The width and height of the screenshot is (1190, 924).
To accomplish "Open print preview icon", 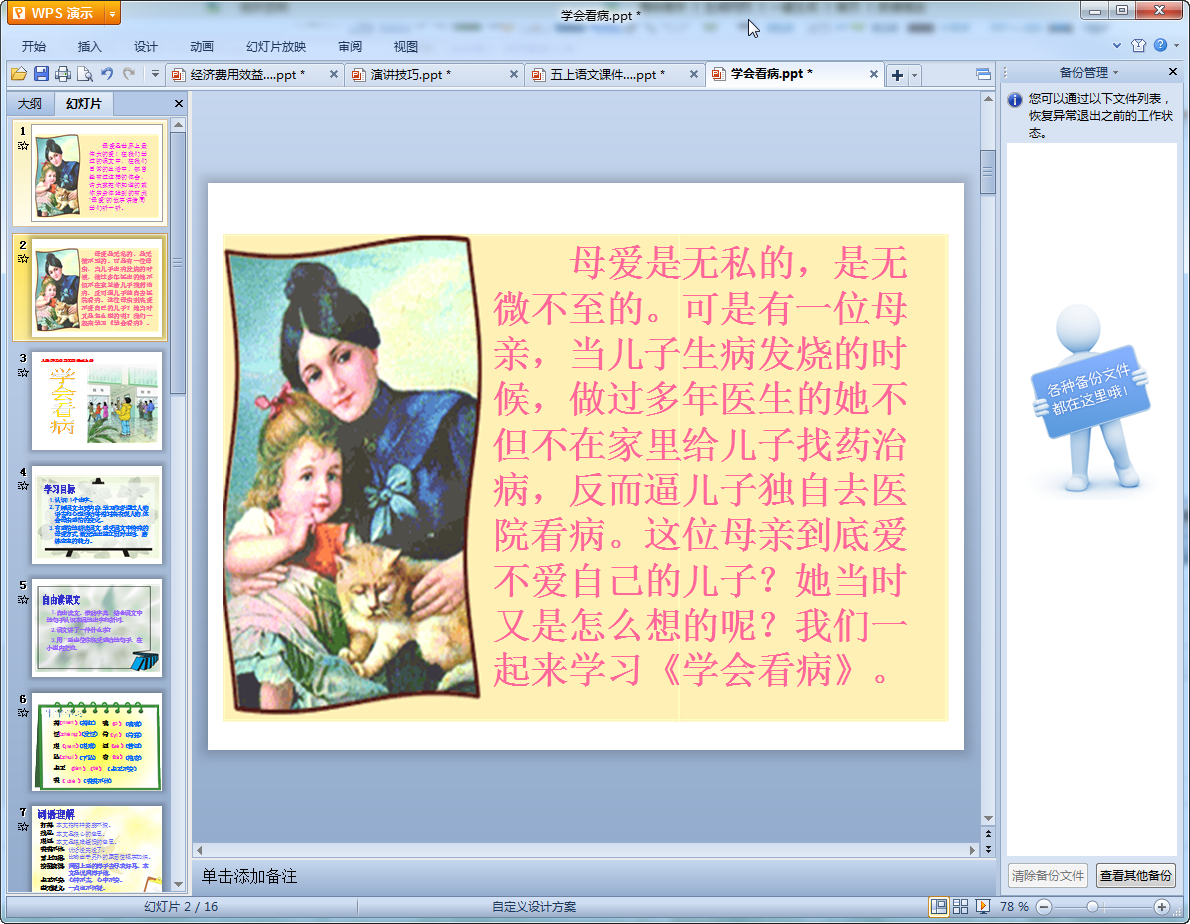I will click(85, 74).
